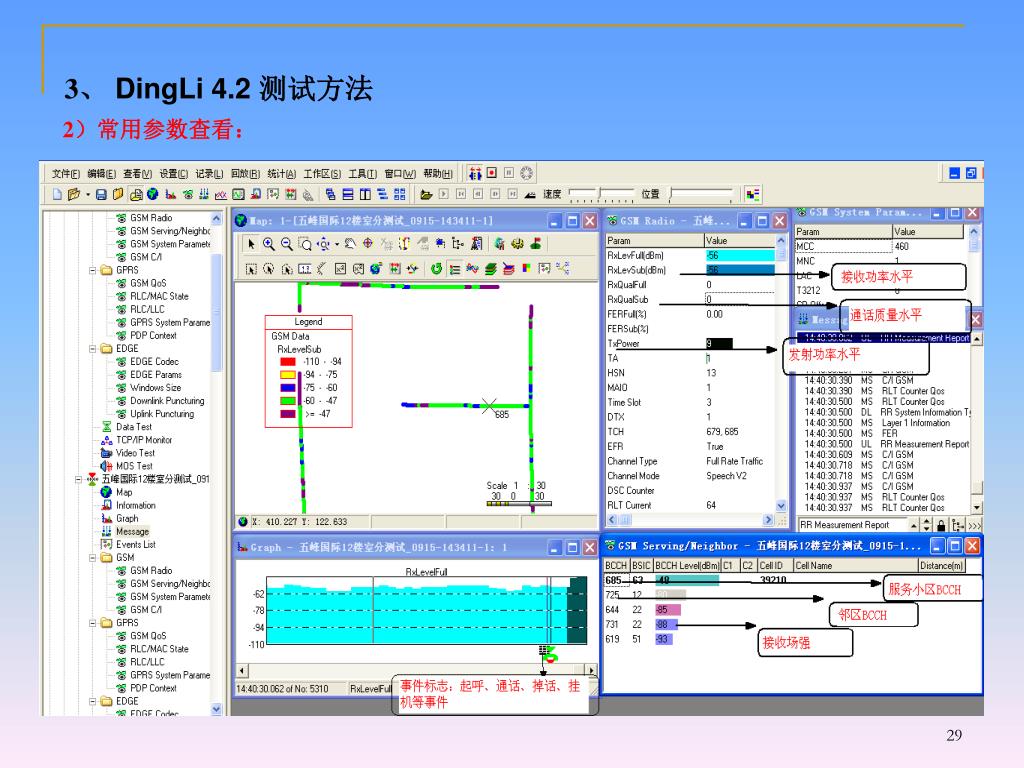Screen dimensions: 1024x768
Task: Open the 工具(T) menu
Action: tap(362, 174)
